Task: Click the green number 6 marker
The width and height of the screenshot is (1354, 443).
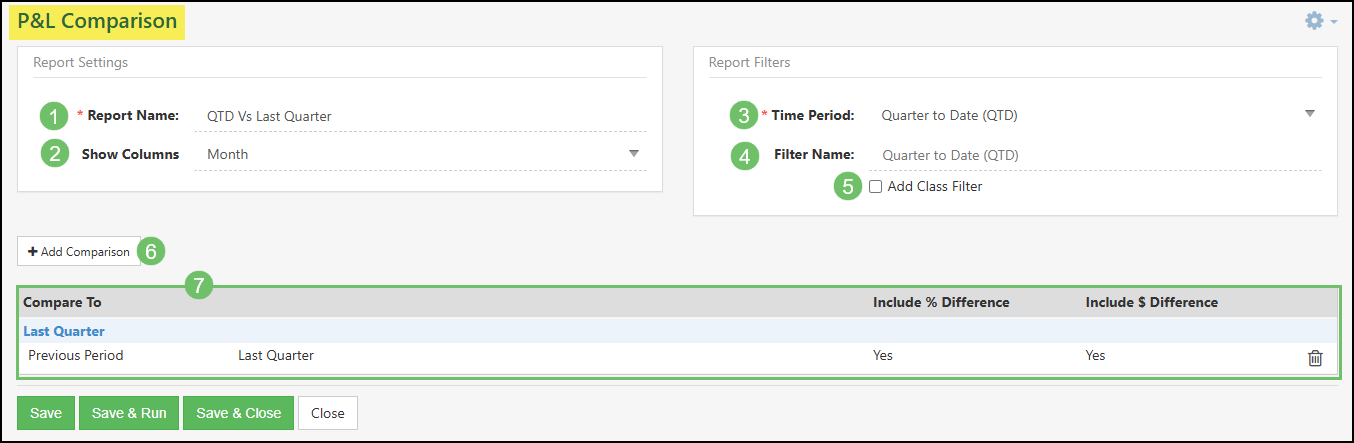Action: (x=151, y=251)
